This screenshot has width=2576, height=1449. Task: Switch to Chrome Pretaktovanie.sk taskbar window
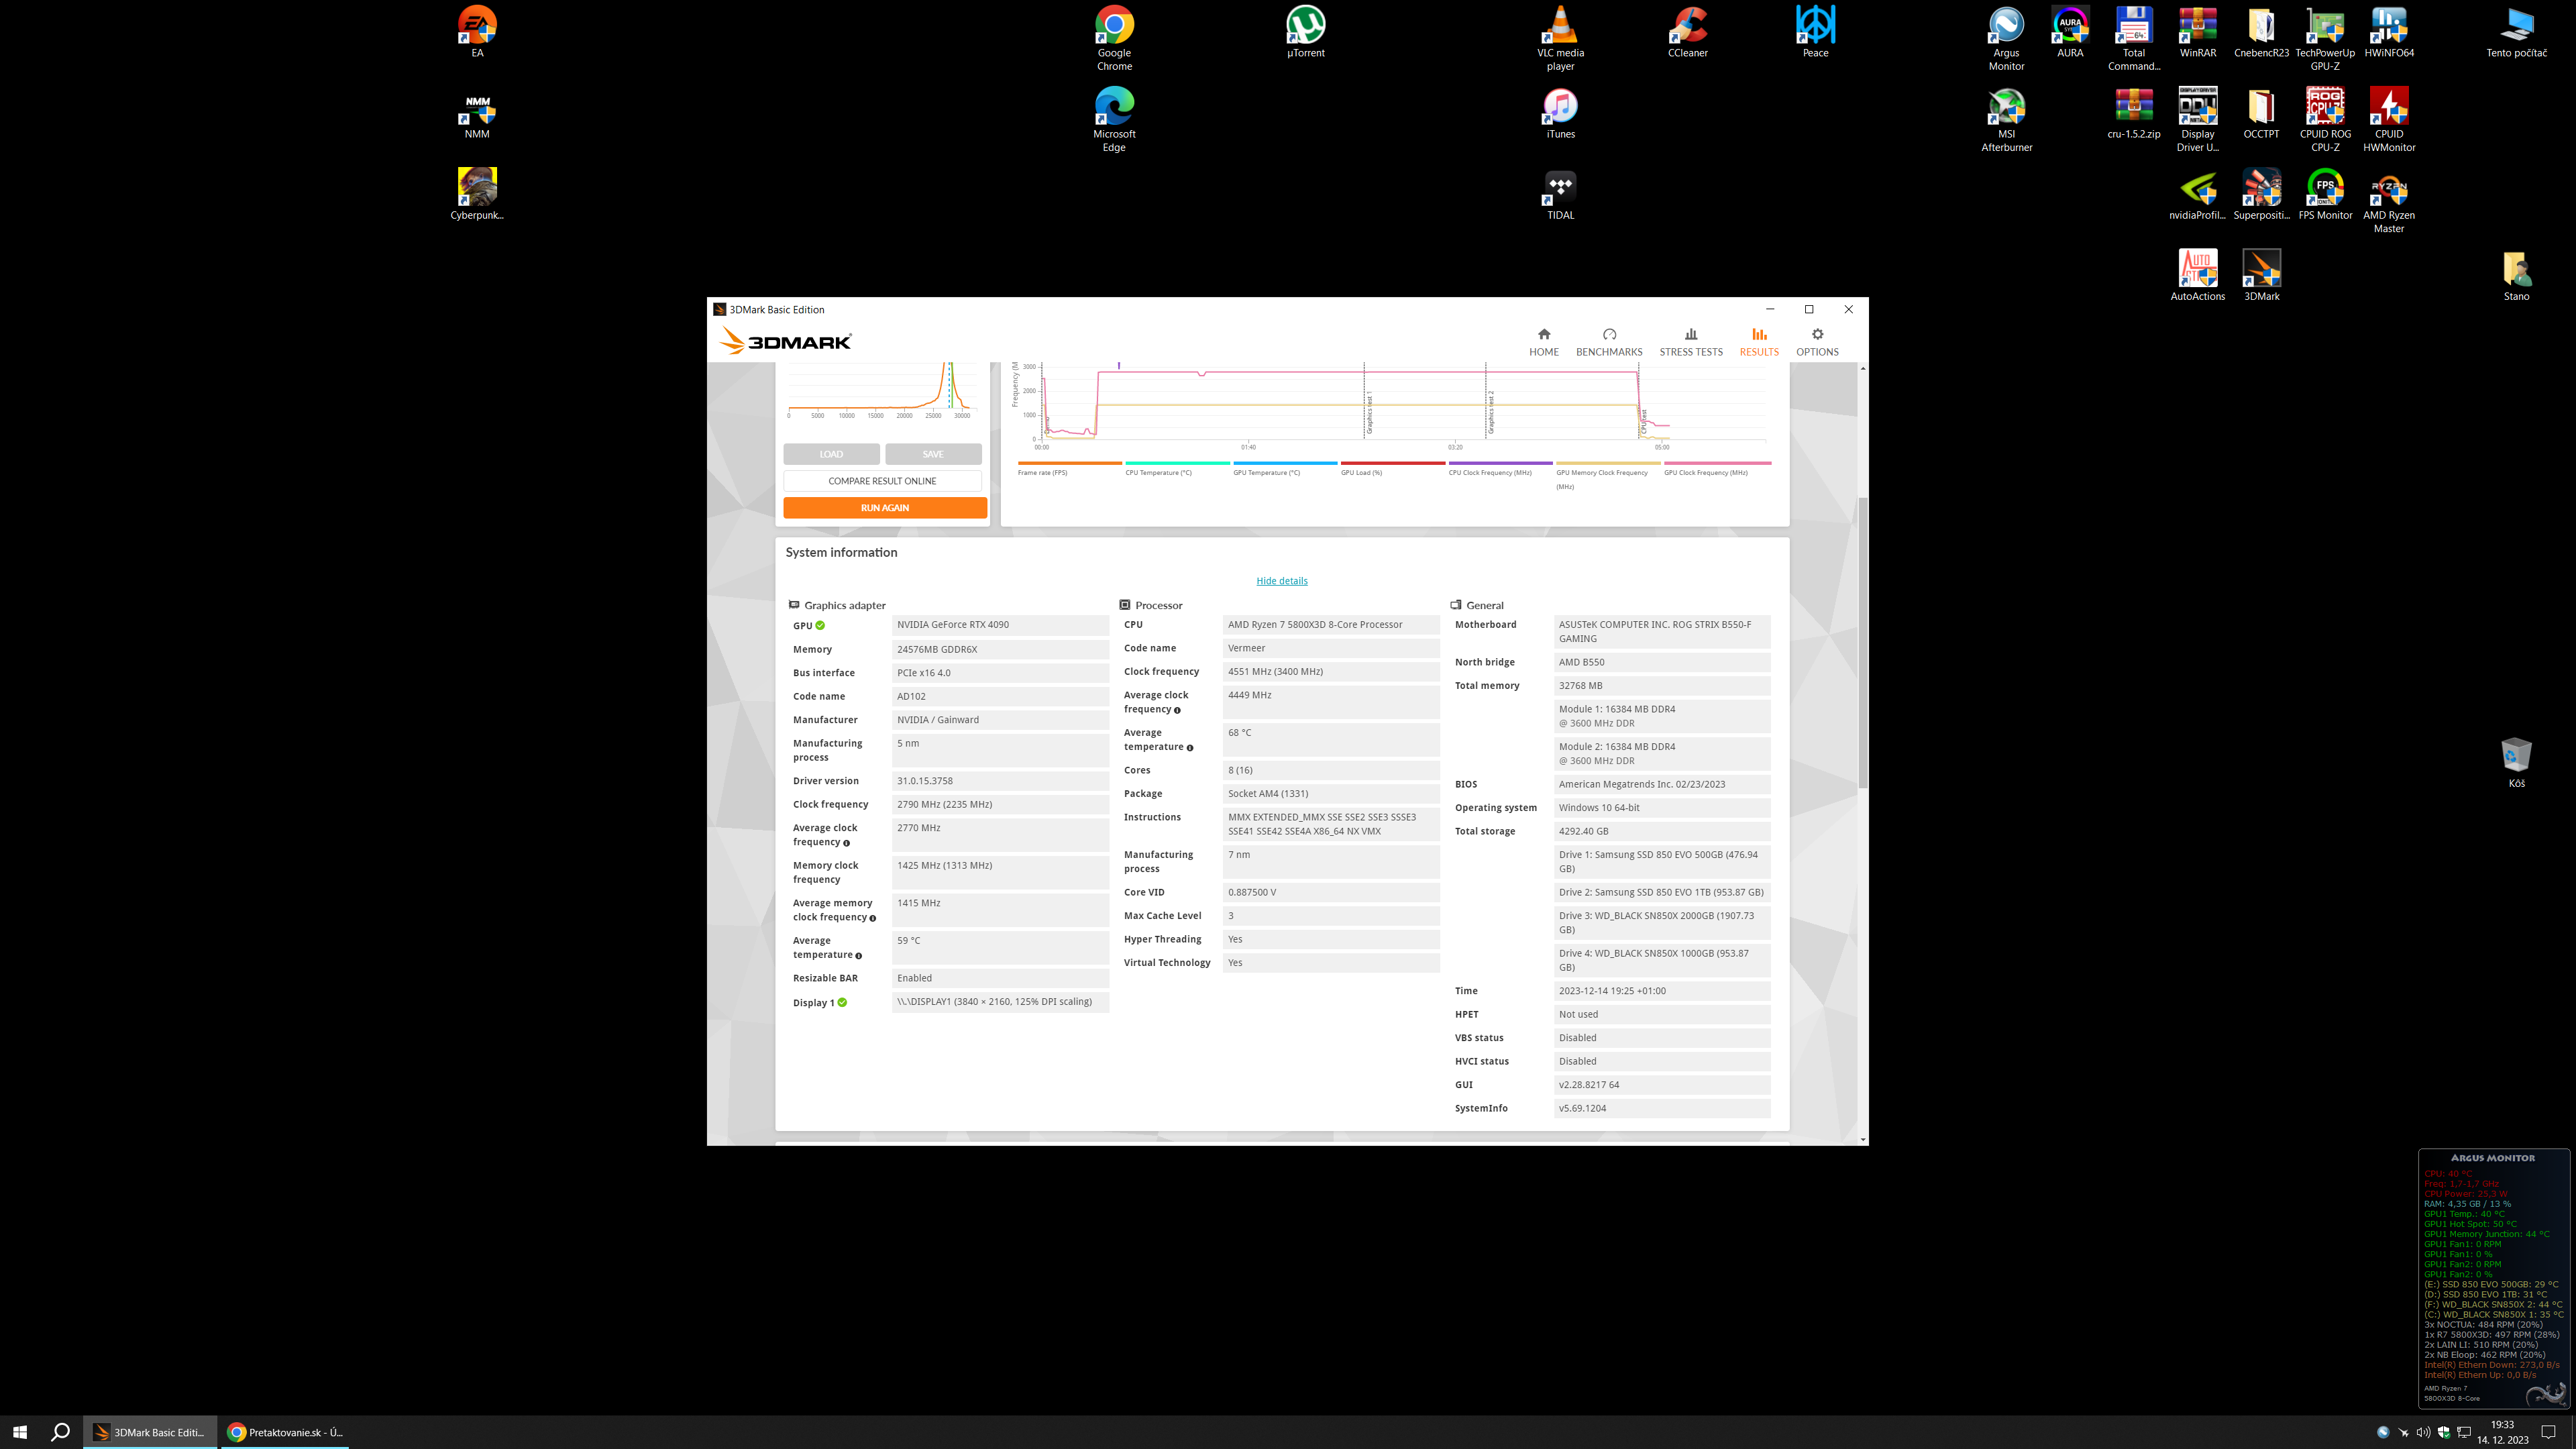point(285,1432)
